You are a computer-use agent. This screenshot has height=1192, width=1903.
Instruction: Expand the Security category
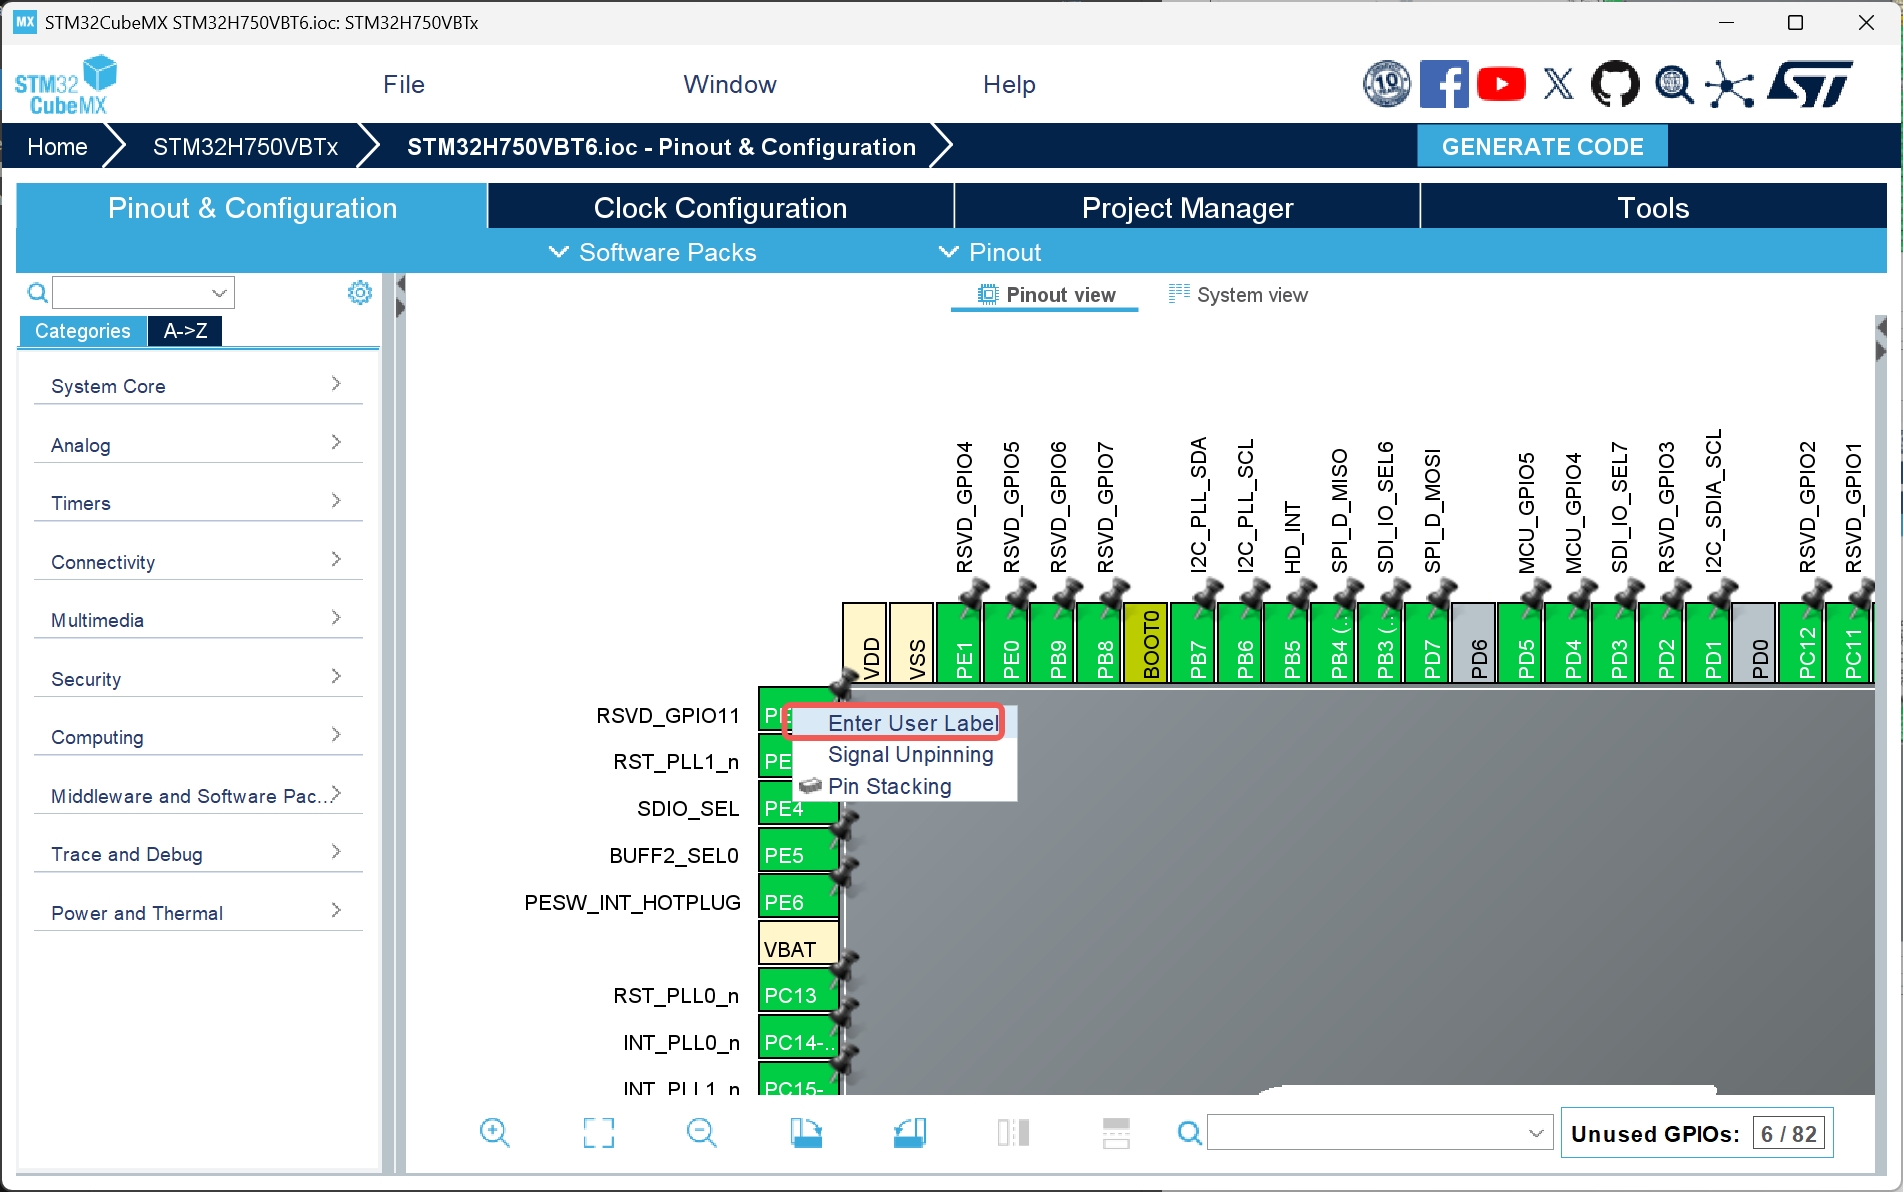coord(198,678)
